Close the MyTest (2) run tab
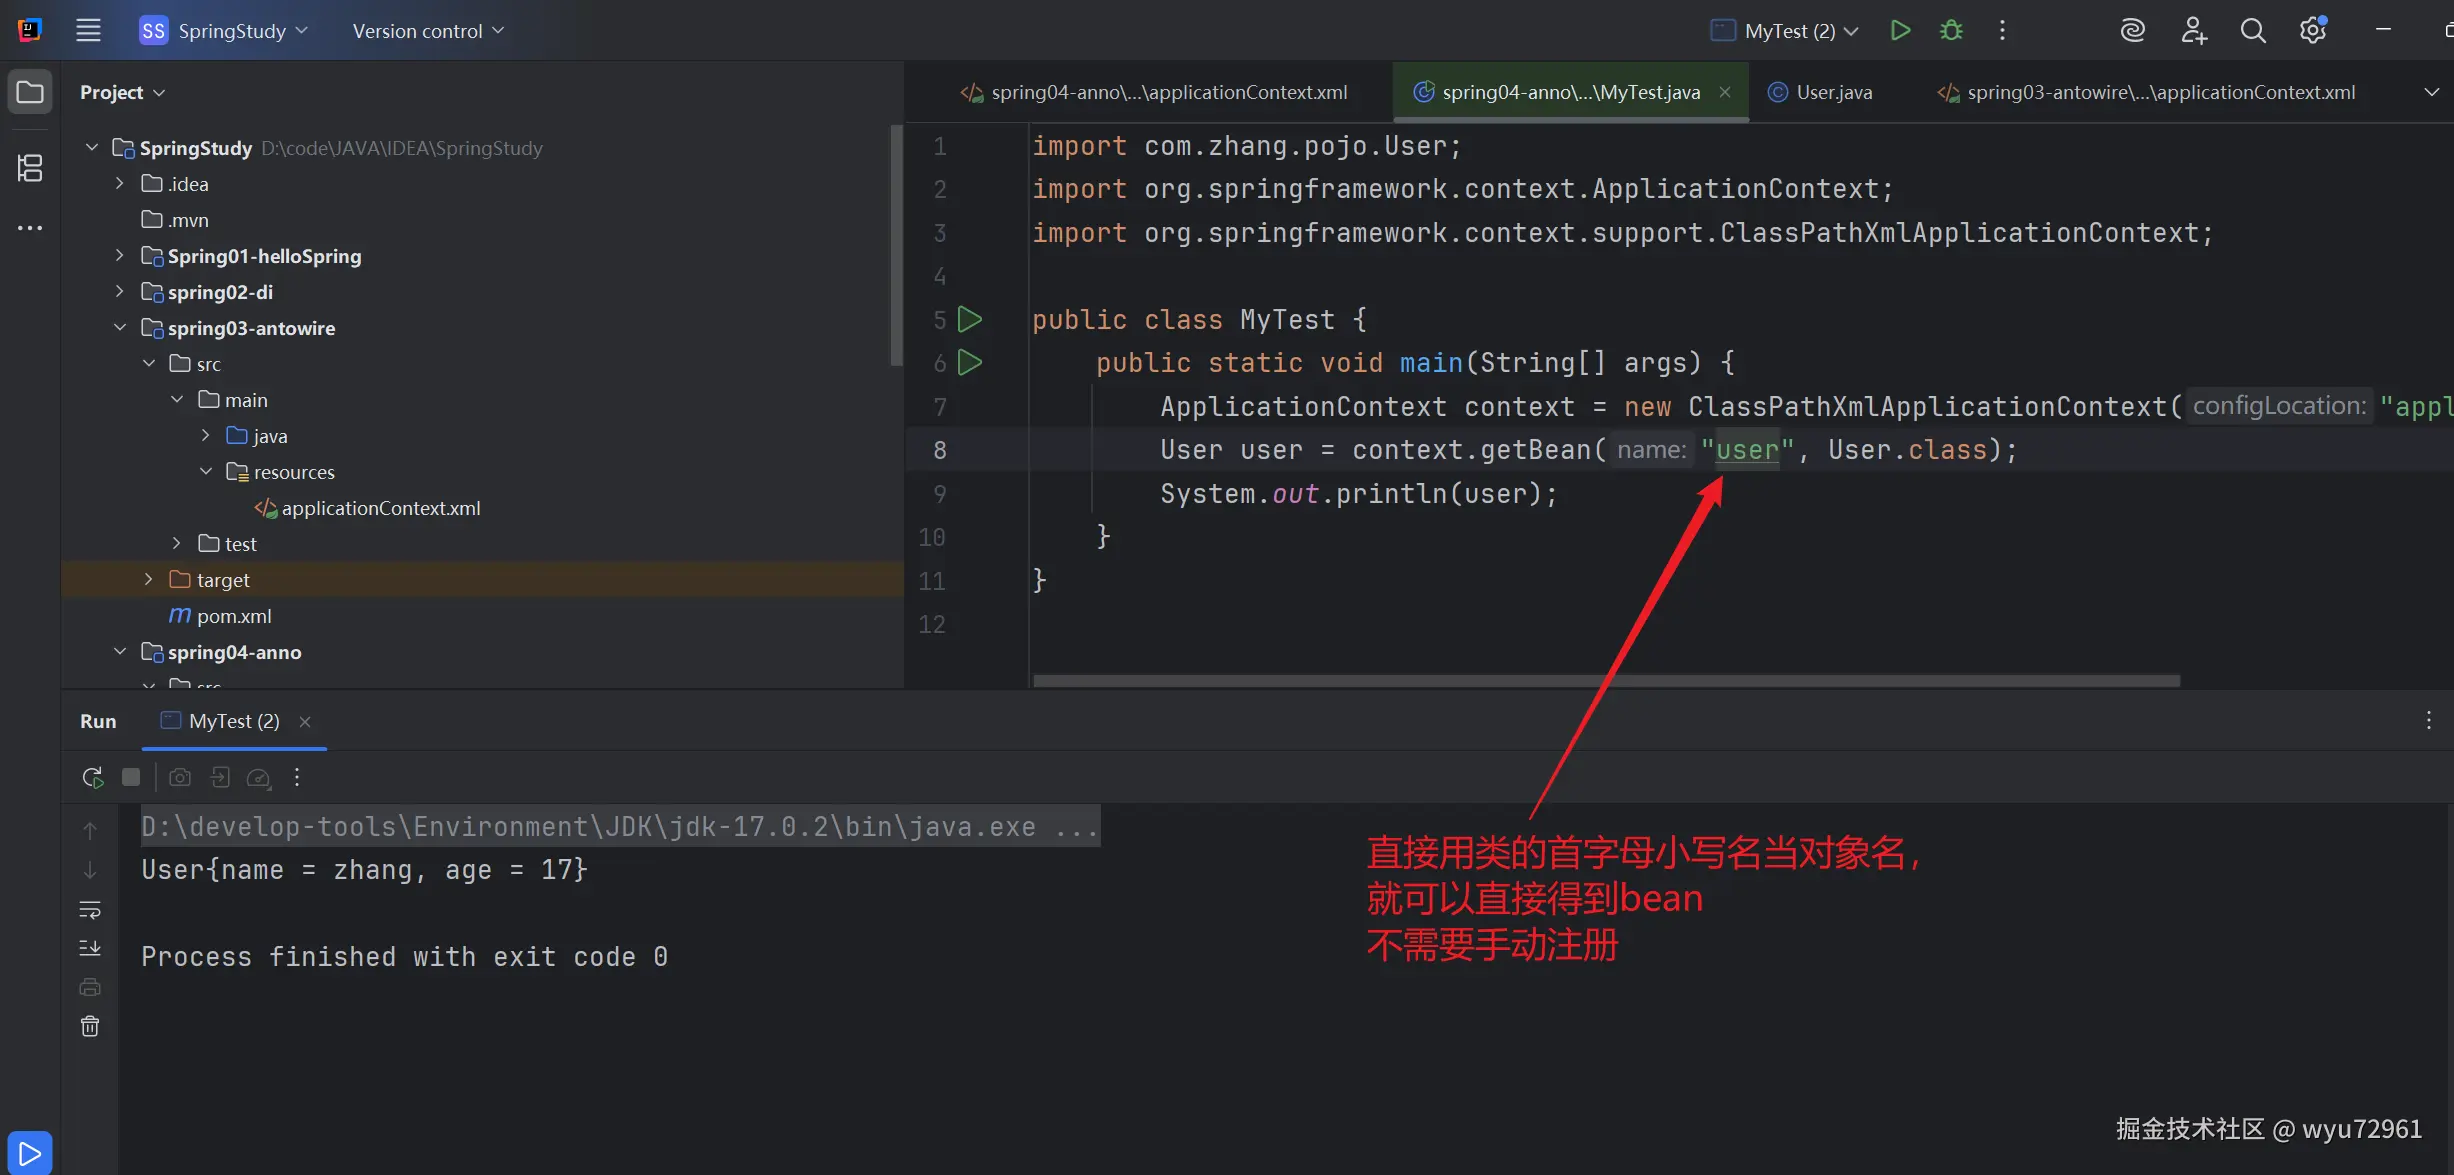The height and width of the screenshot is (1175, 2454). click(x=305, y=722)
